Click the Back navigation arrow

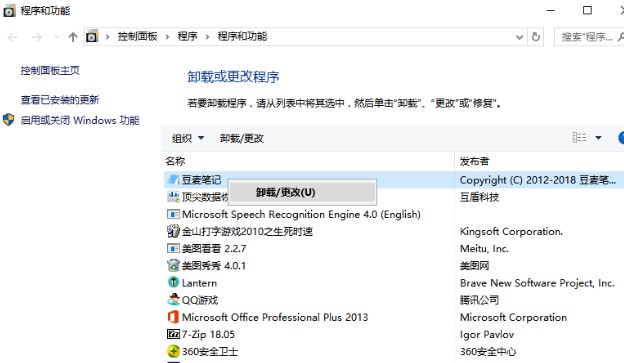tap(13, 37)
